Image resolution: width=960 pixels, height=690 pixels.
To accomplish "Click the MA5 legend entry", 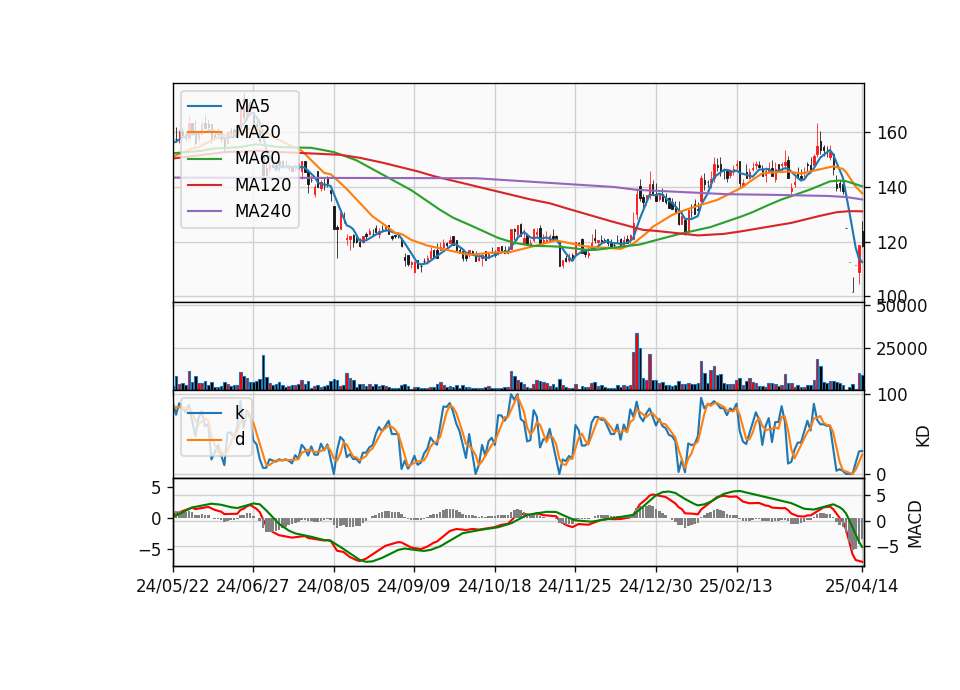I will 228,106.
